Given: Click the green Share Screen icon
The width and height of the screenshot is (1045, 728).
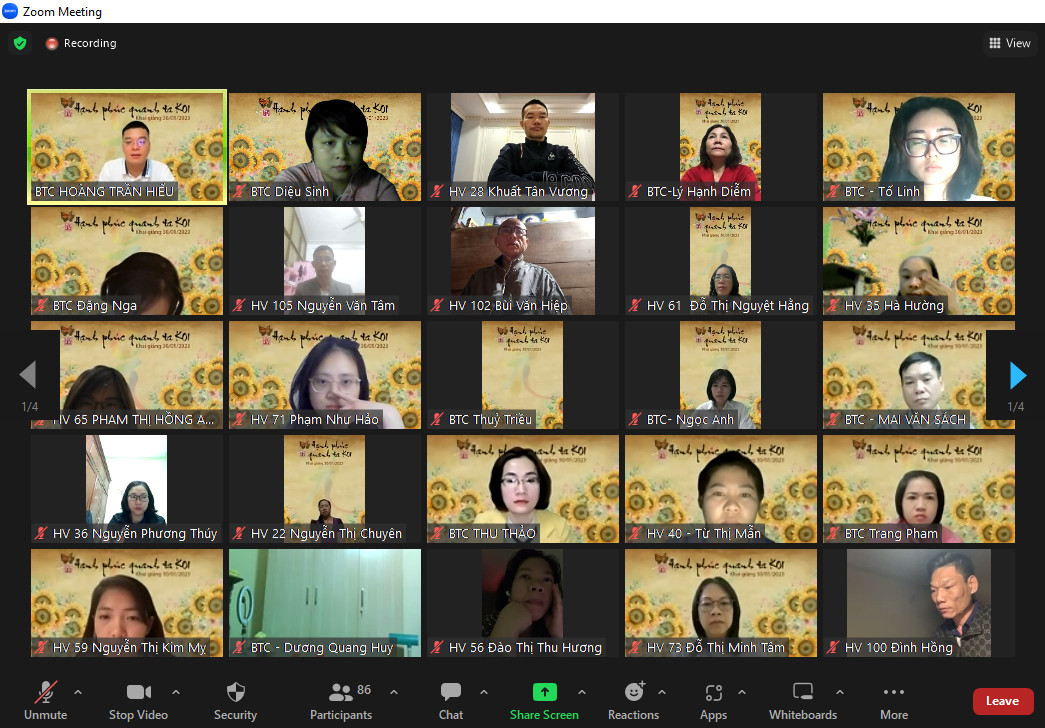Looking at the screenshot, I should coord(544,692).
